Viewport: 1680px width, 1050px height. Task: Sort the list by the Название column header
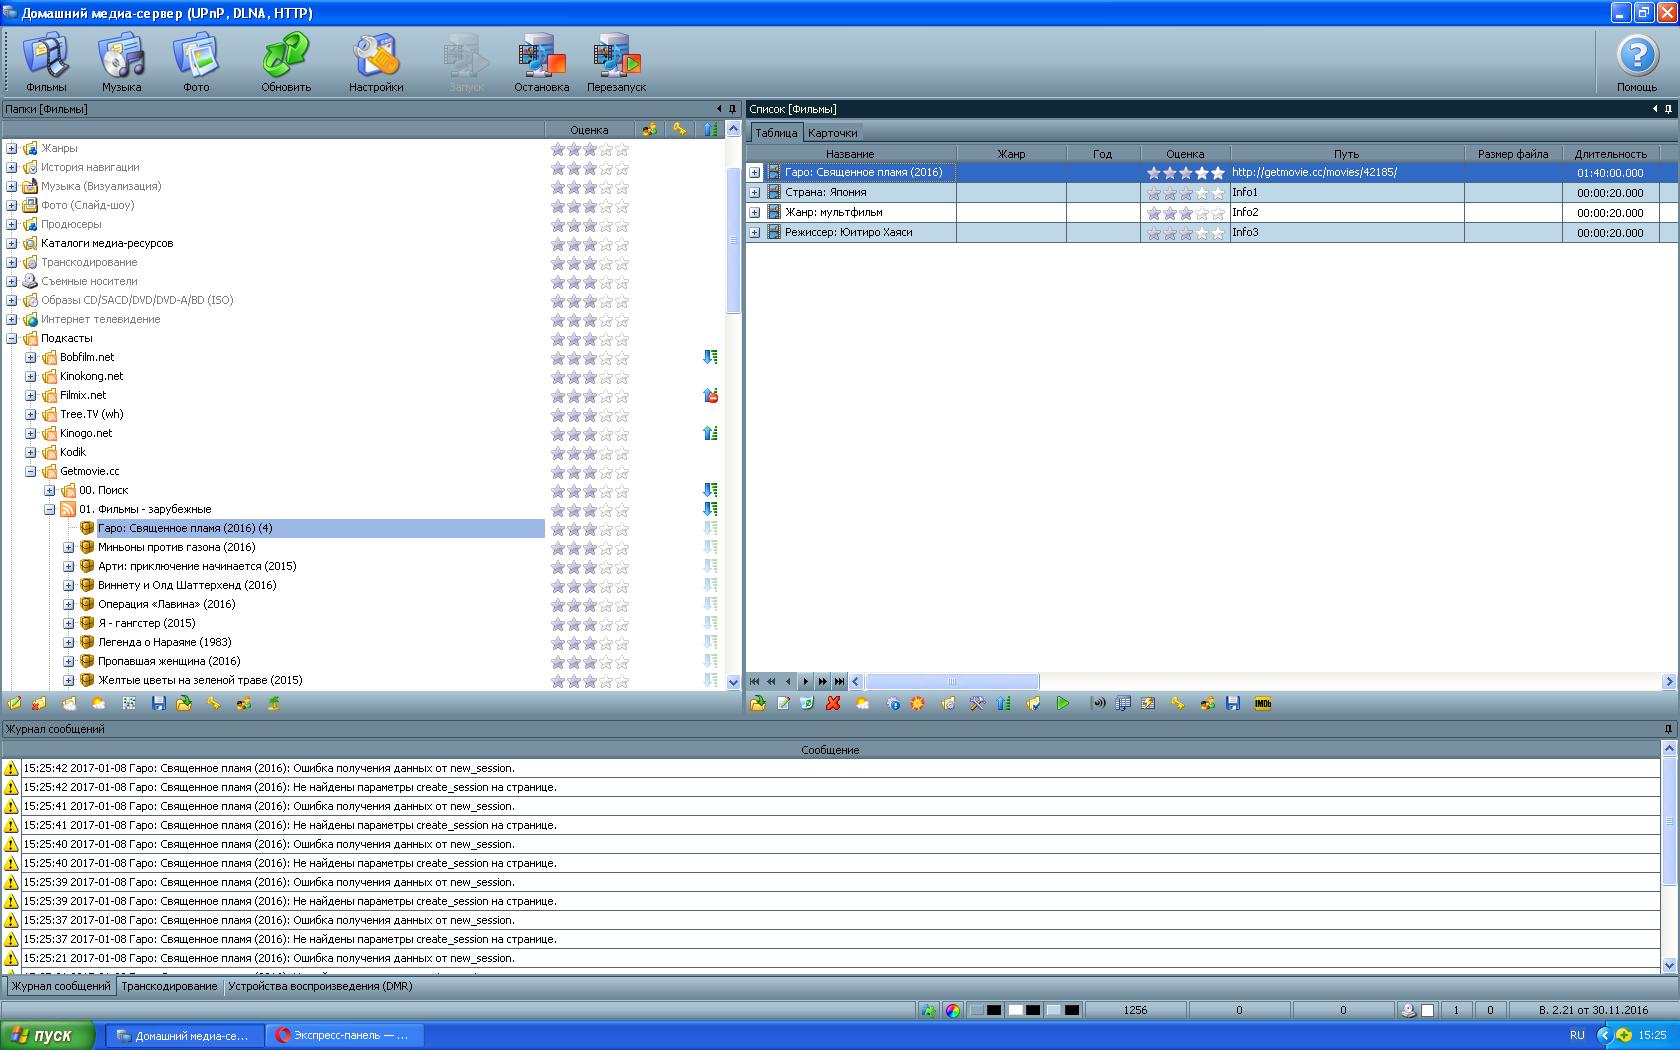coord(850,154)
